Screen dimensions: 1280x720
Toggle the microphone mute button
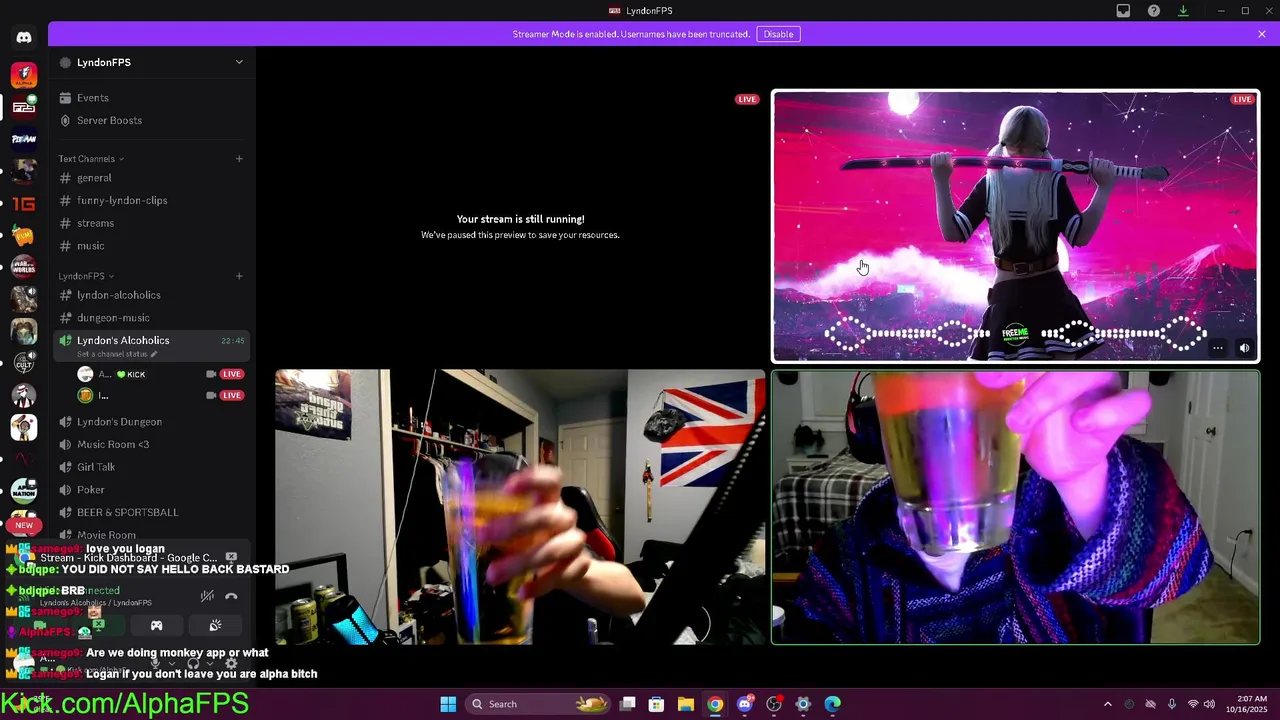[x=155, y=663]
